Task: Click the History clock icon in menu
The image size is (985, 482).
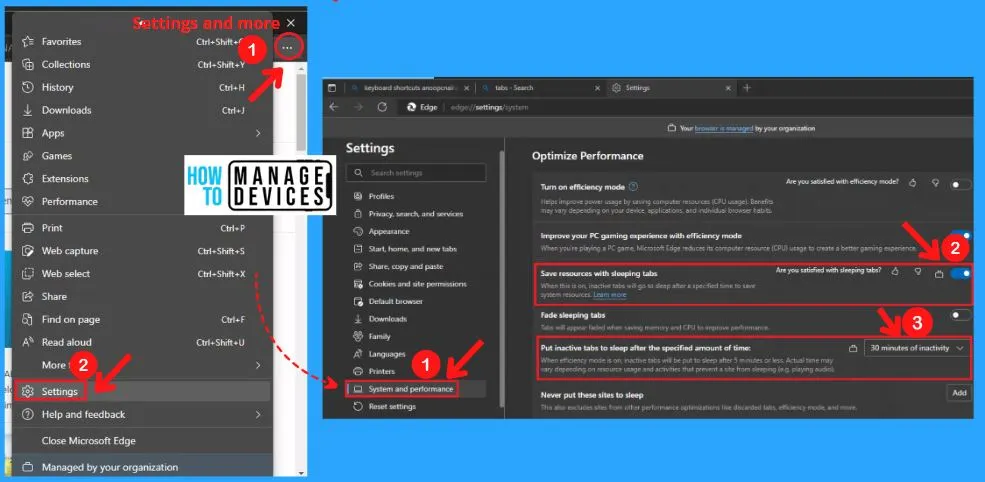Action: tap(27, 87)
